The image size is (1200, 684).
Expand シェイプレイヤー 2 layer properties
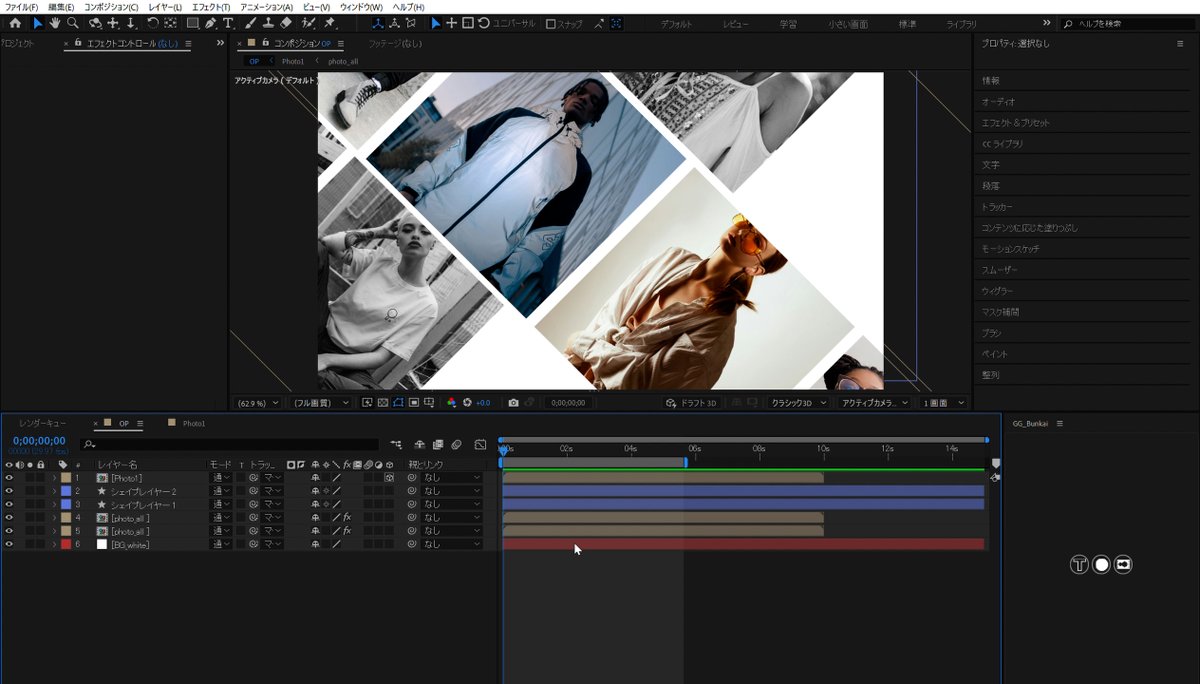(x=54, y=491)
